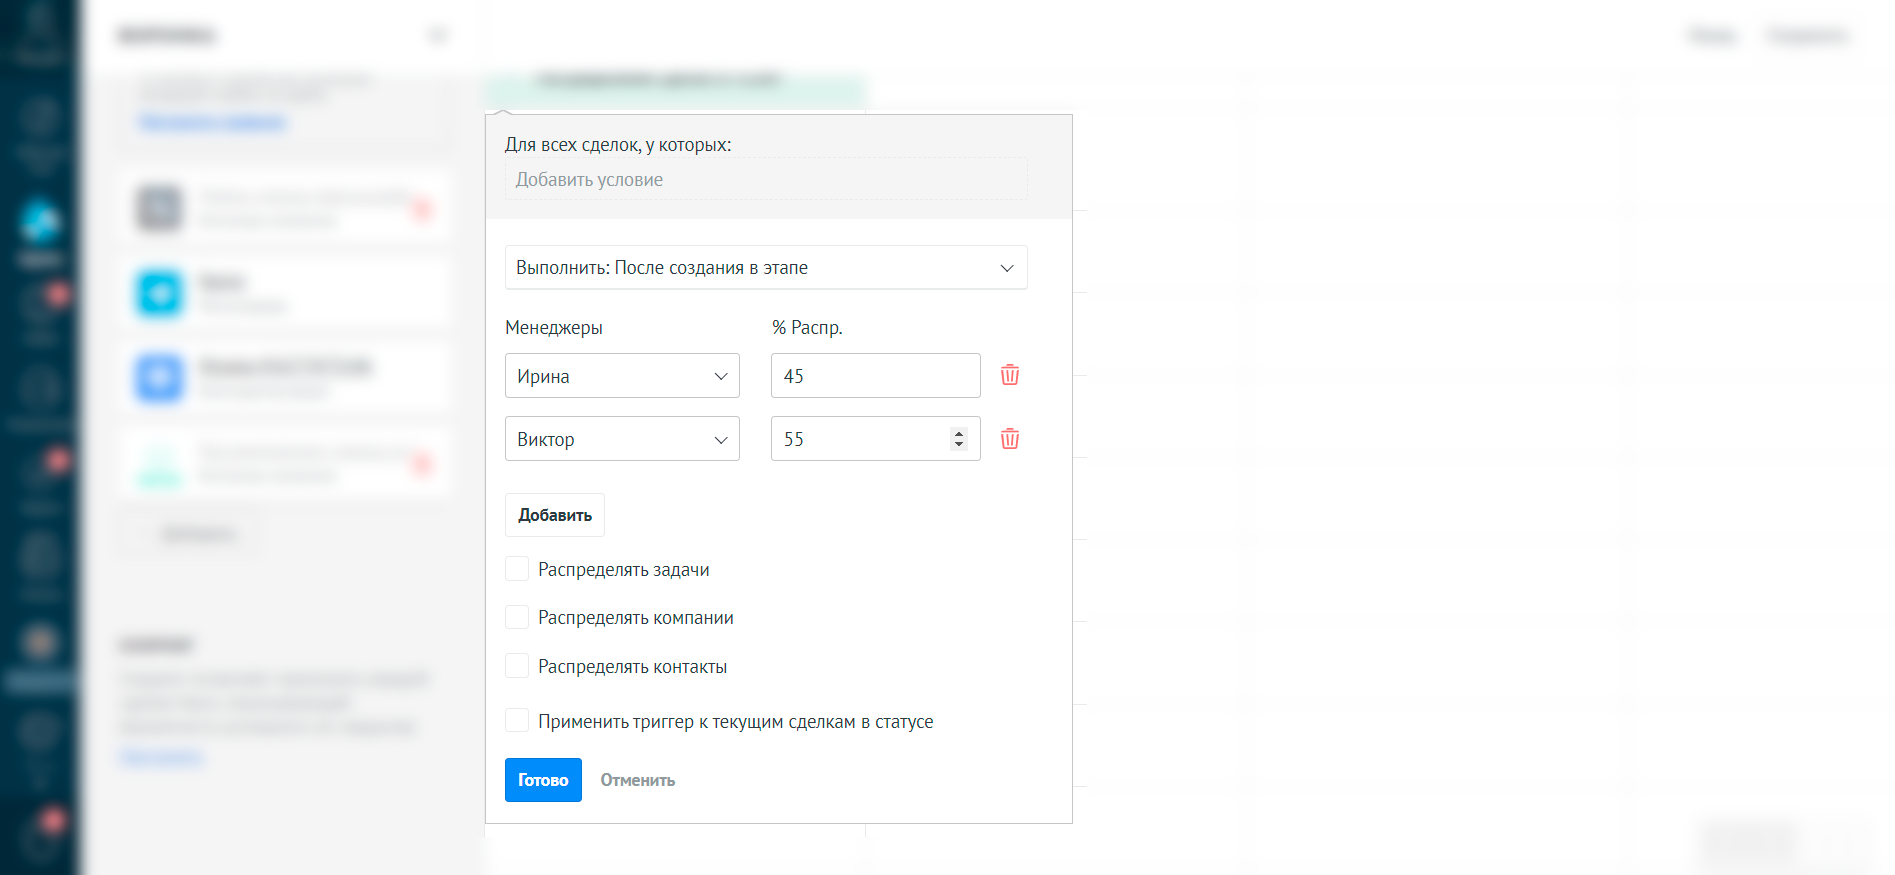Screen dimensions: 1895x875
Task: Click the up arrow on 55 percent field
Action: click(959, 433)
